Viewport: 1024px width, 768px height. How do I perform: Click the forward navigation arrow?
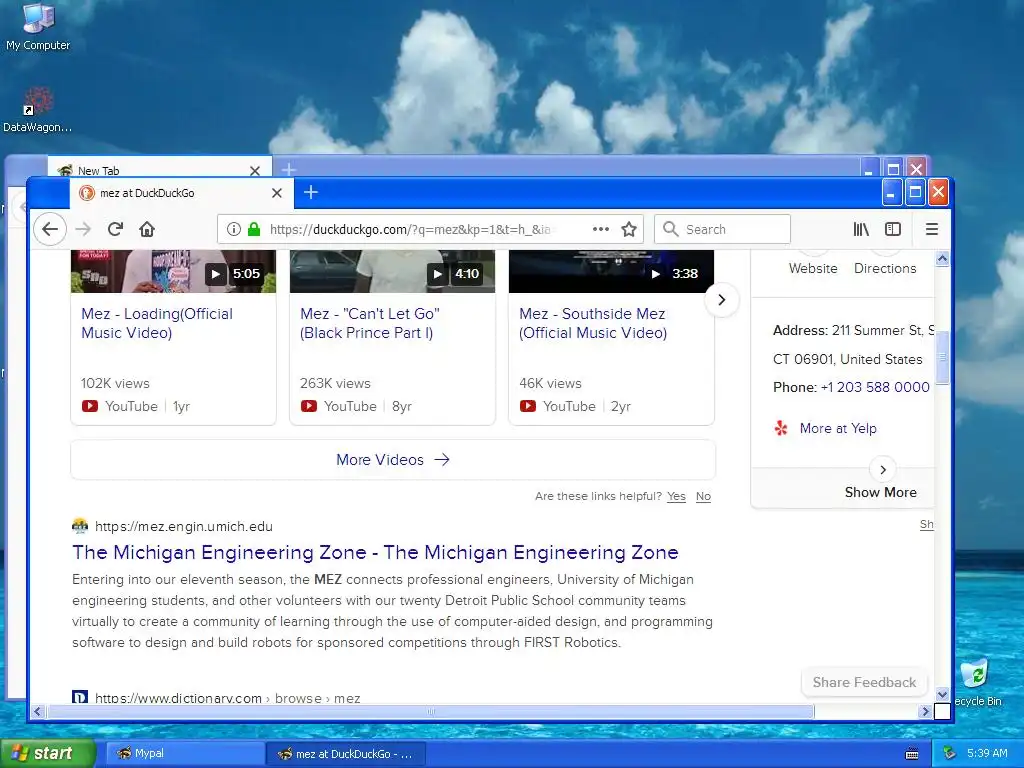tap(83, 229)
